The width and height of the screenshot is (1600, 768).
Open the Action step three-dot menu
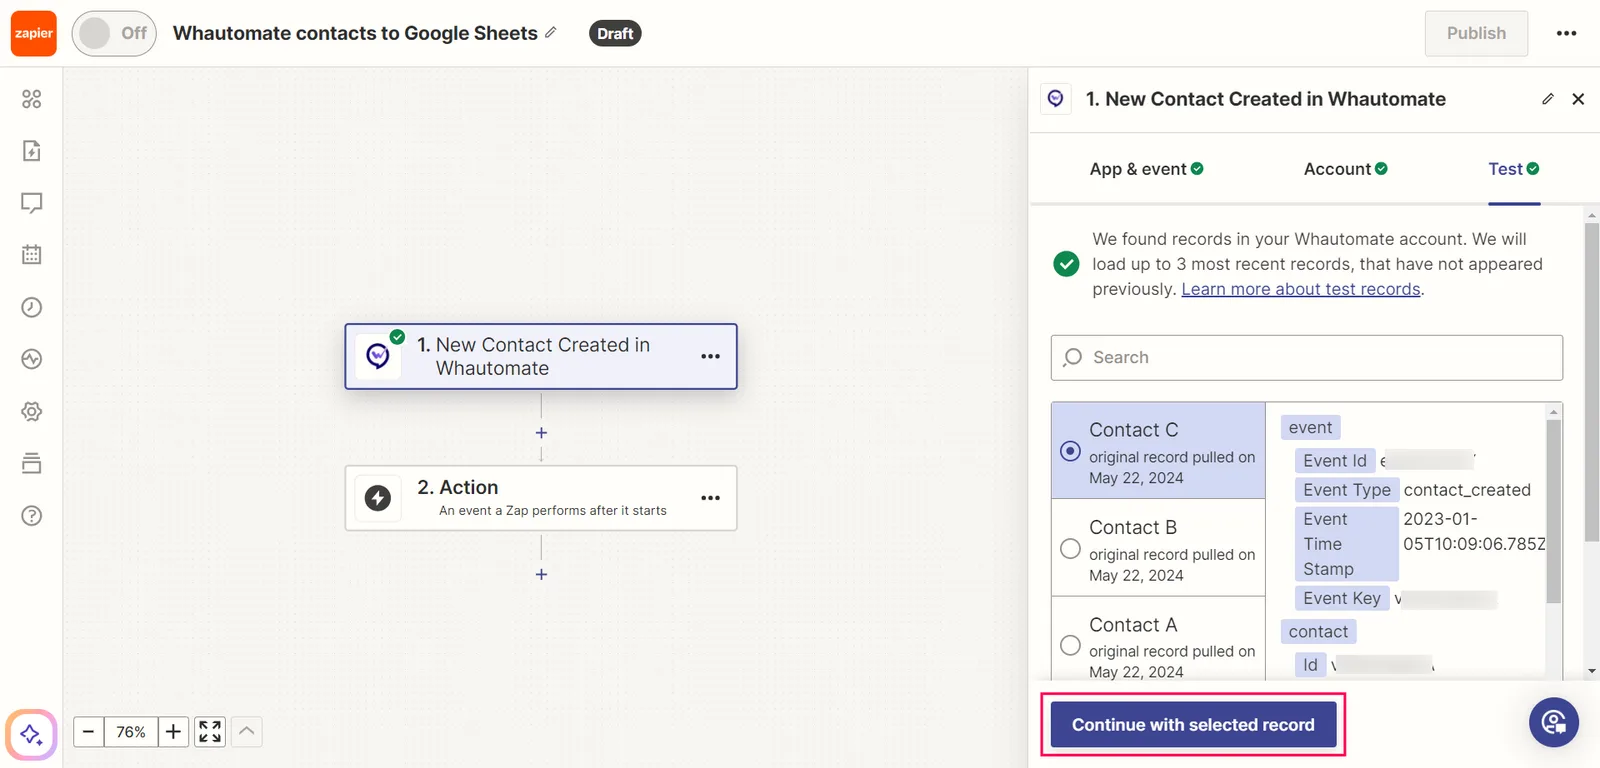(711, 498)
